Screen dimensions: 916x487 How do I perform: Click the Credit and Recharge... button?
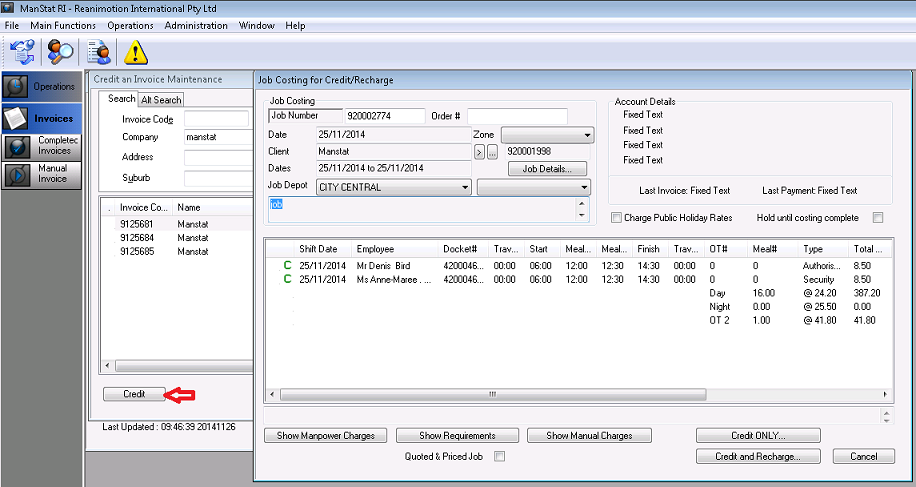pos(758,457)
